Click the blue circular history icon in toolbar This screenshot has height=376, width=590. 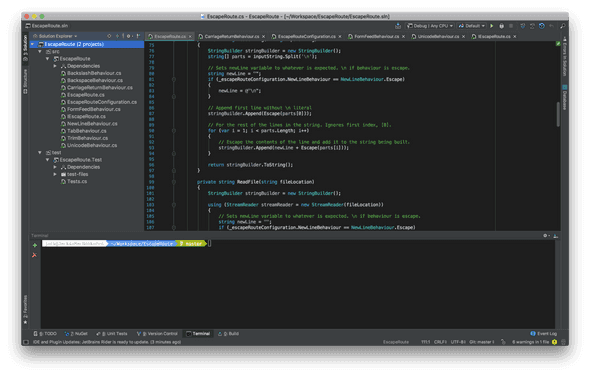tap(541, 26)
